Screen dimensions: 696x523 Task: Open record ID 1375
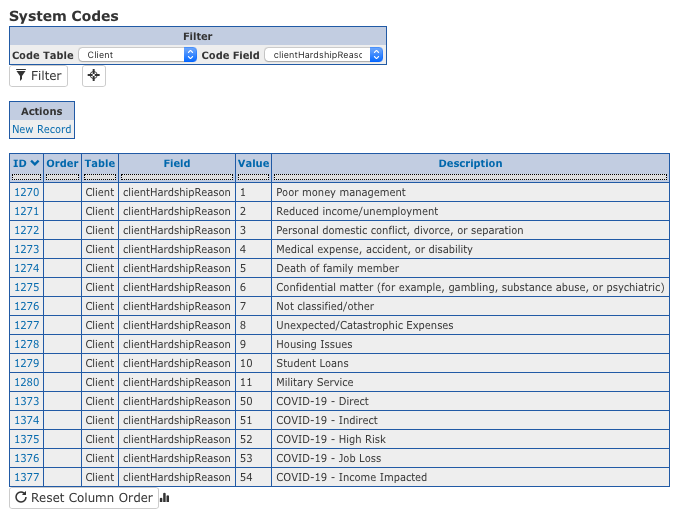(27, 440)
